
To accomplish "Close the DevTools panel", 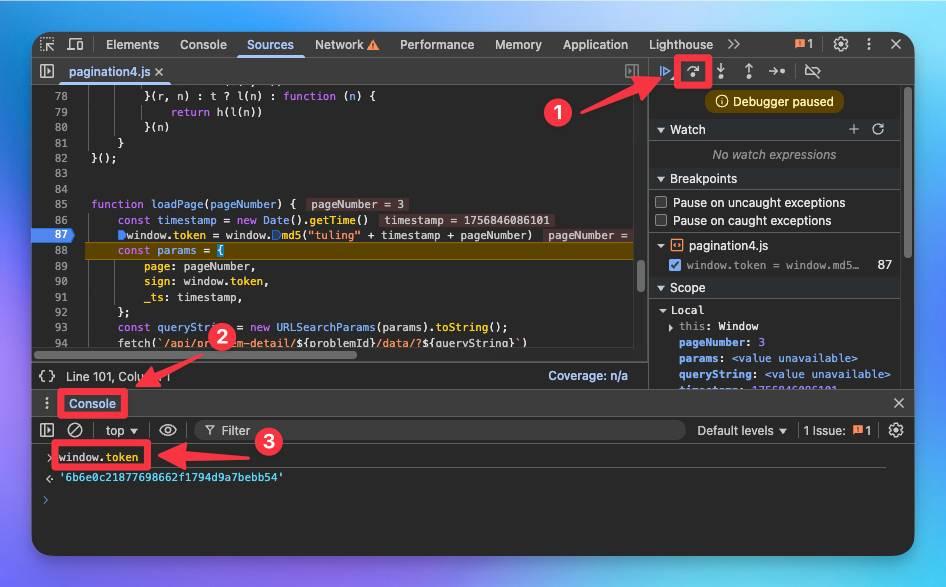I will tap(896, 44).
